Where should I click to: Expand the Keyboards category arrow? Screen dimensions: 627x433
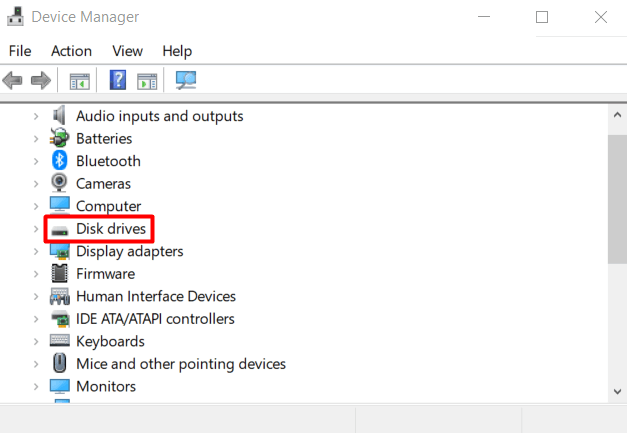click(x=36, y=341)
